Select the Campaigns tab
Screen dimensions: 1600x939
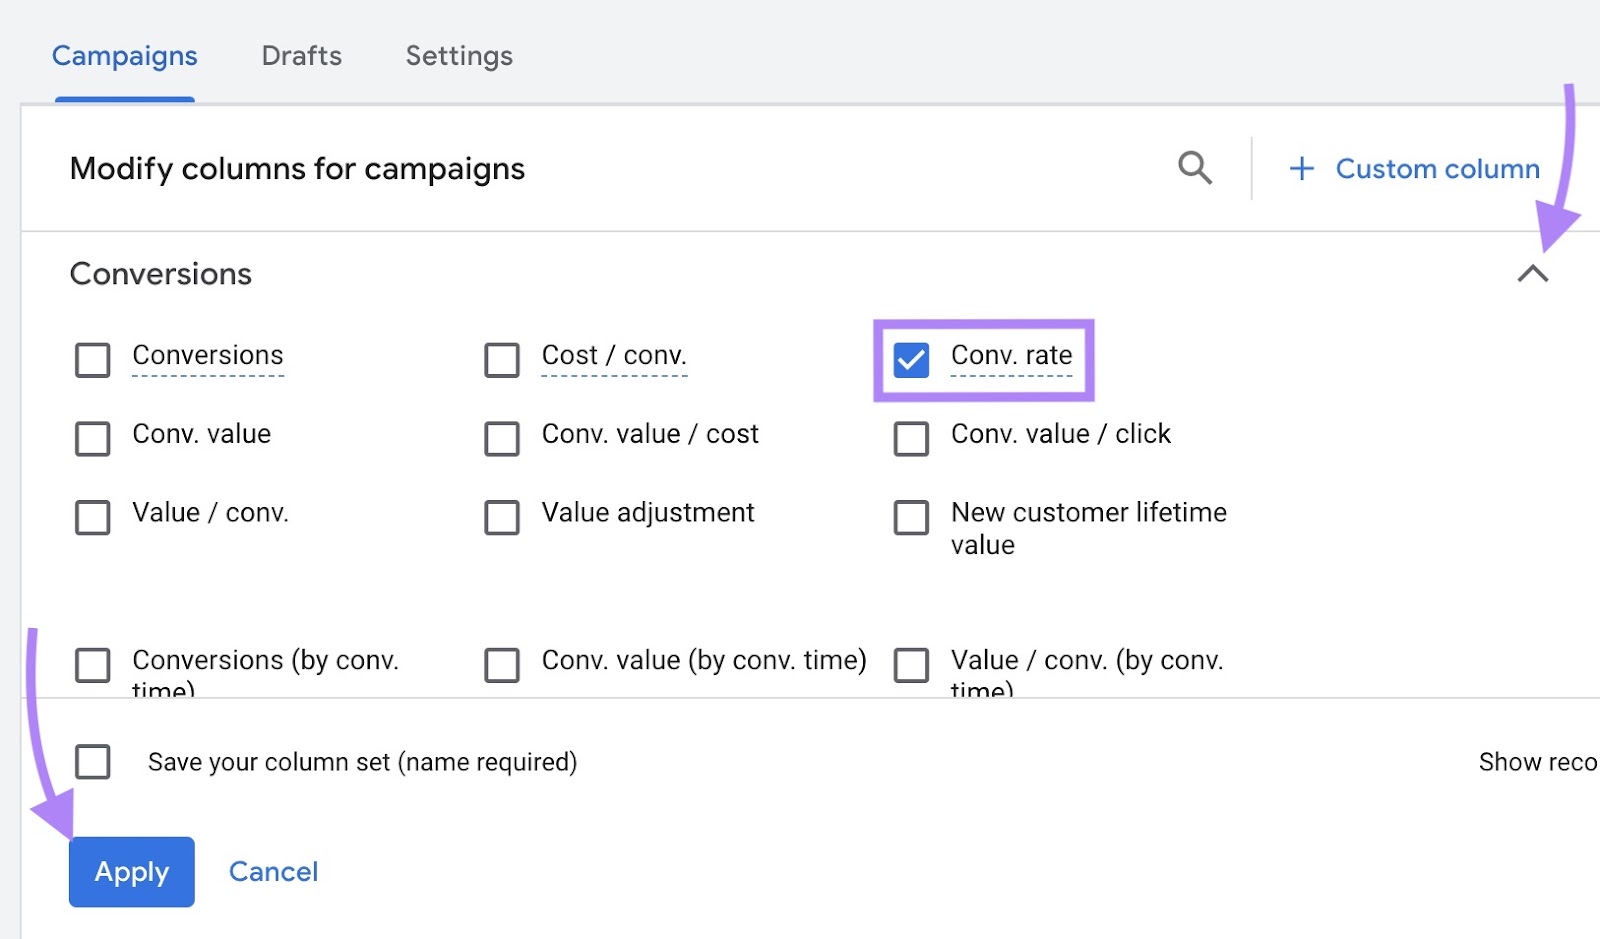123,56
